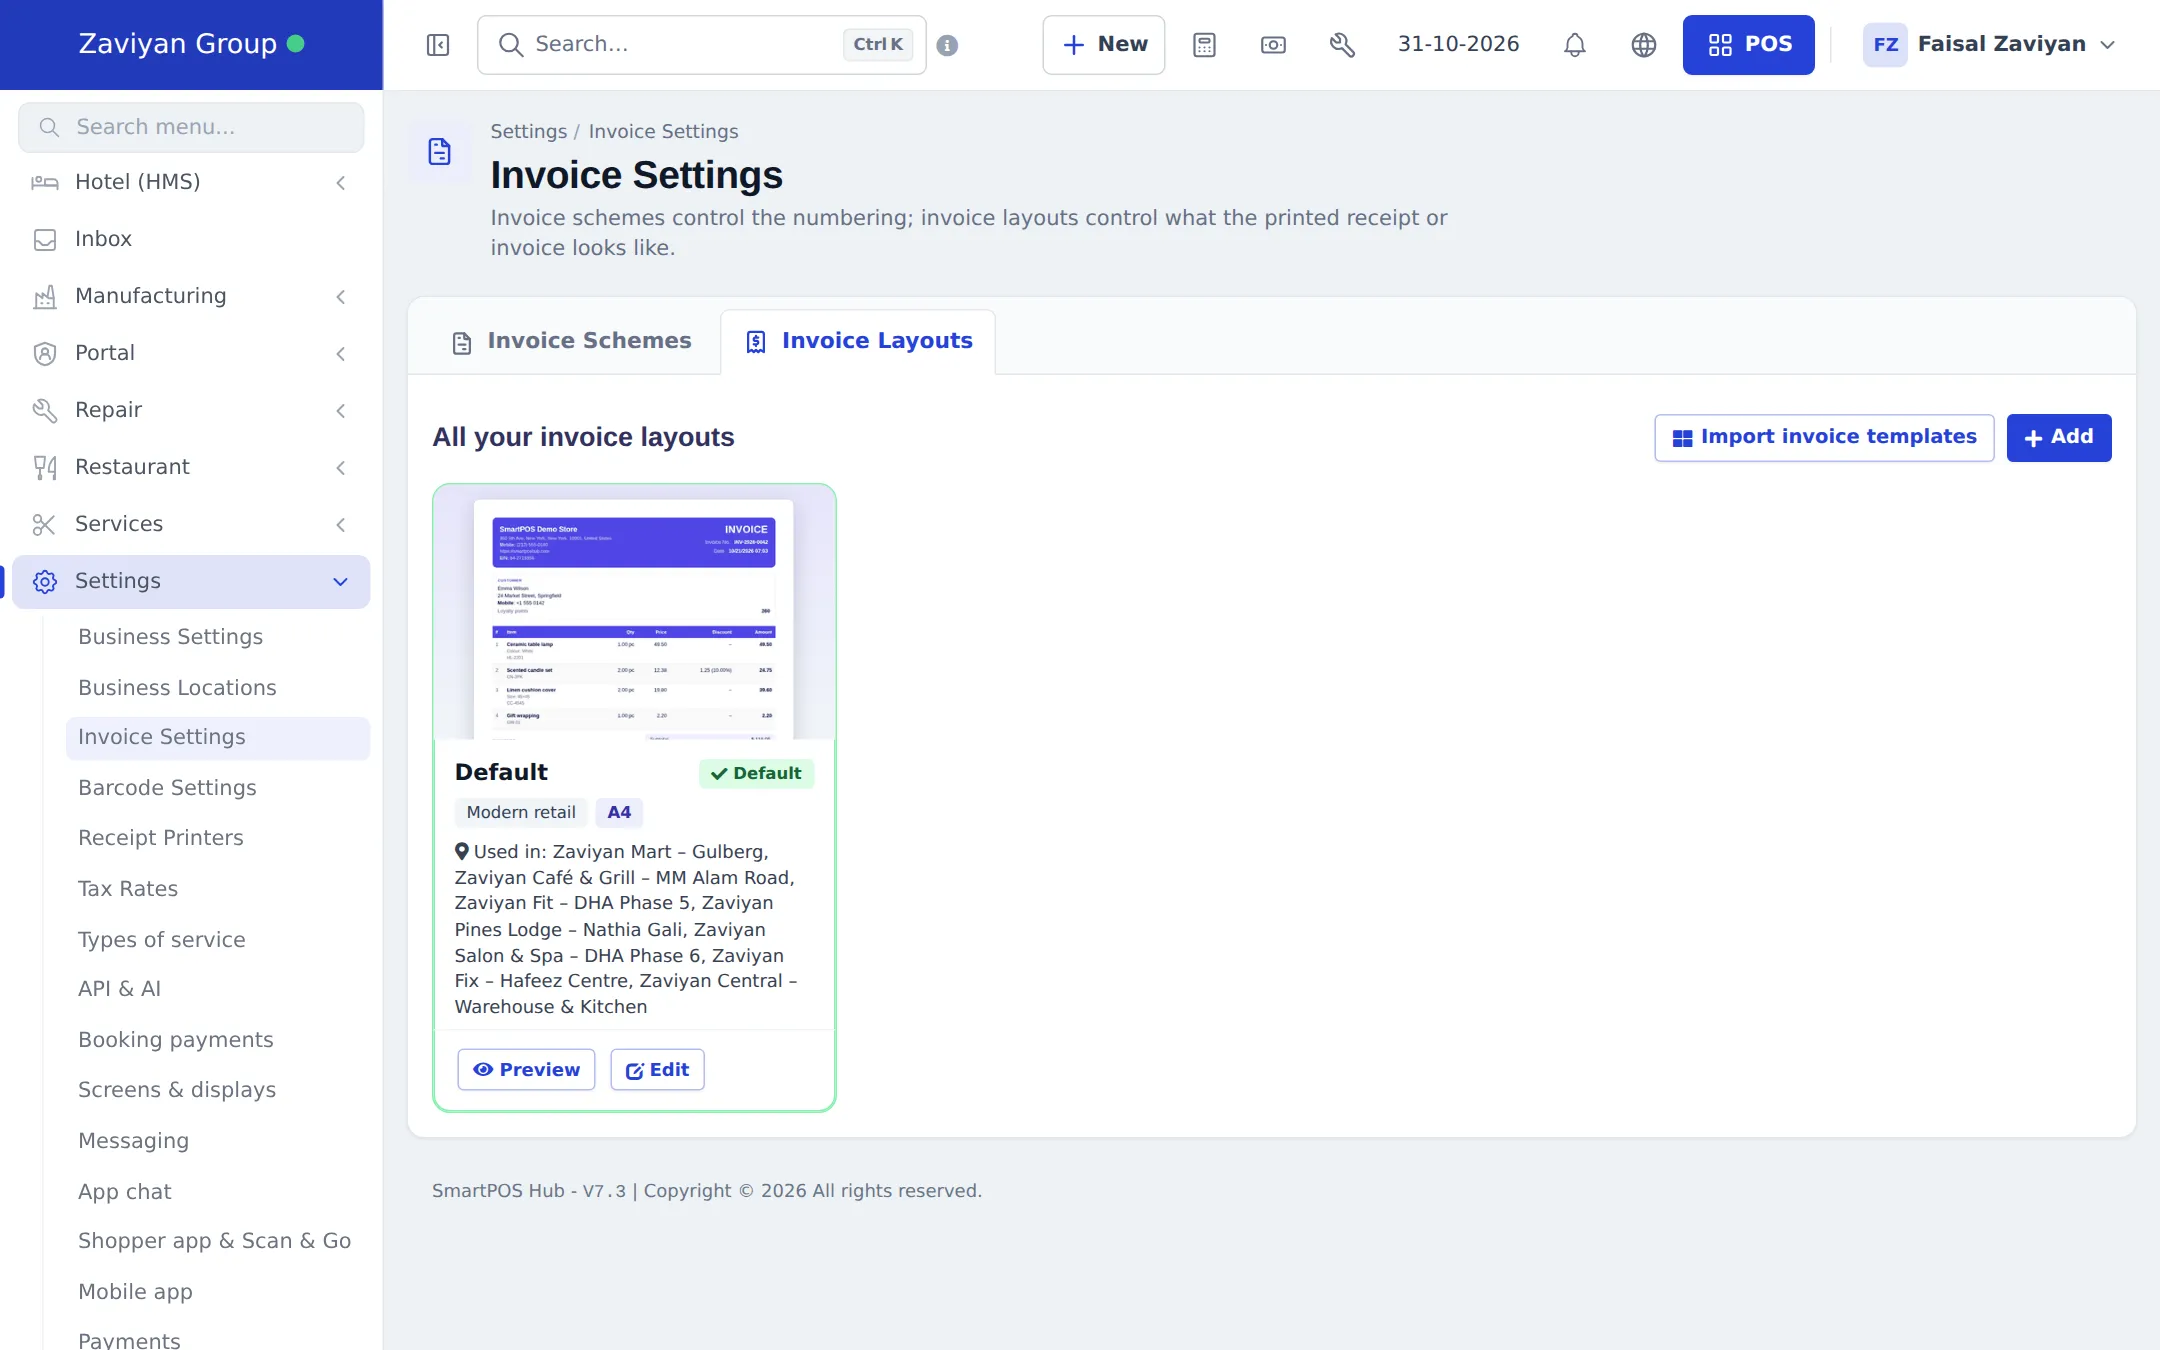Click the Invoice Settings page header icon

[440, 152]
